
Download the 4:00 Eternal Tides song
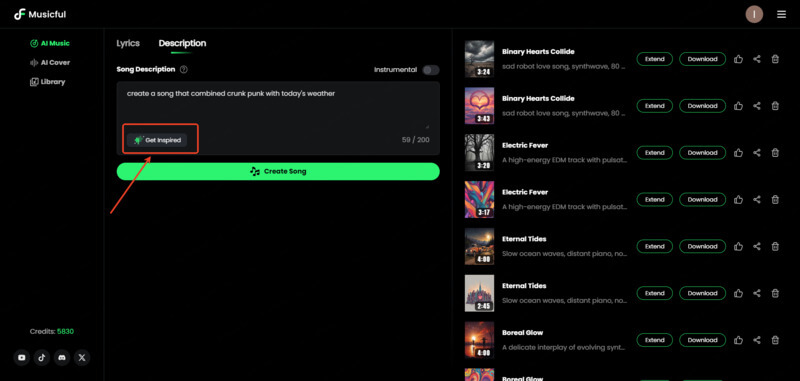point(702,246)
